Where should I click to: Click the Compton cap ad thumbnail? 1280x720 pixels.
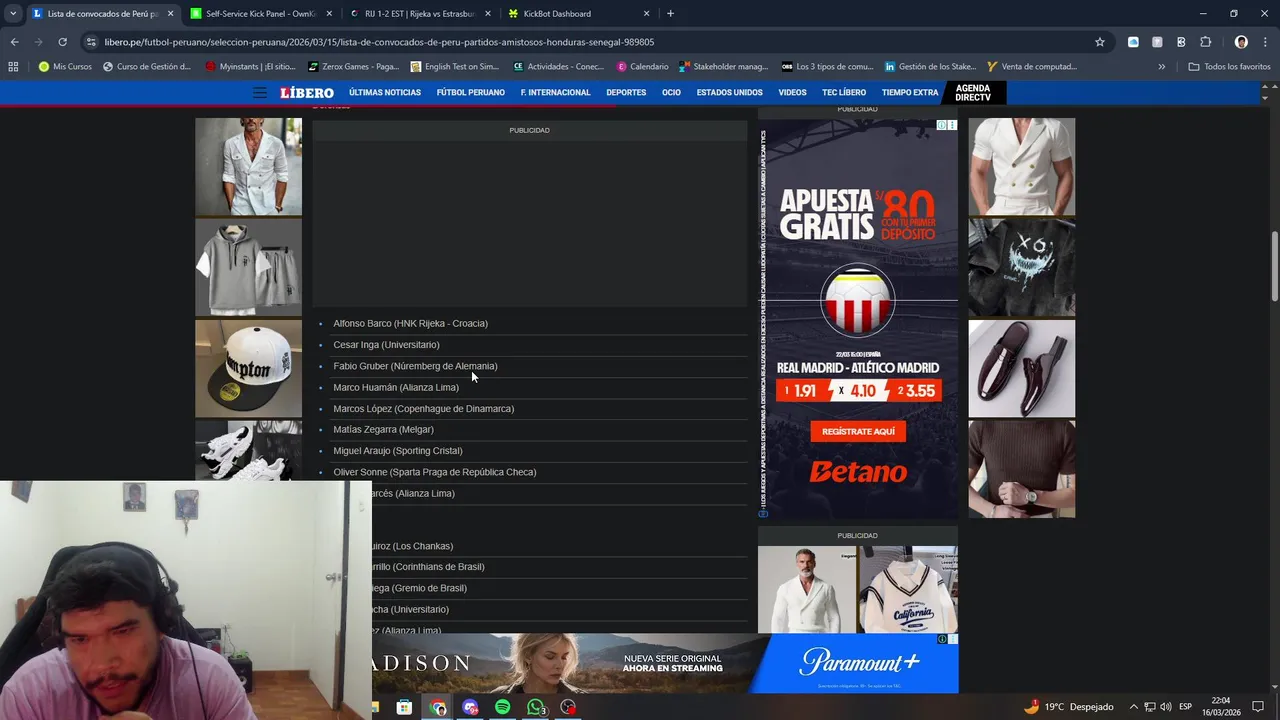[248, 368]
